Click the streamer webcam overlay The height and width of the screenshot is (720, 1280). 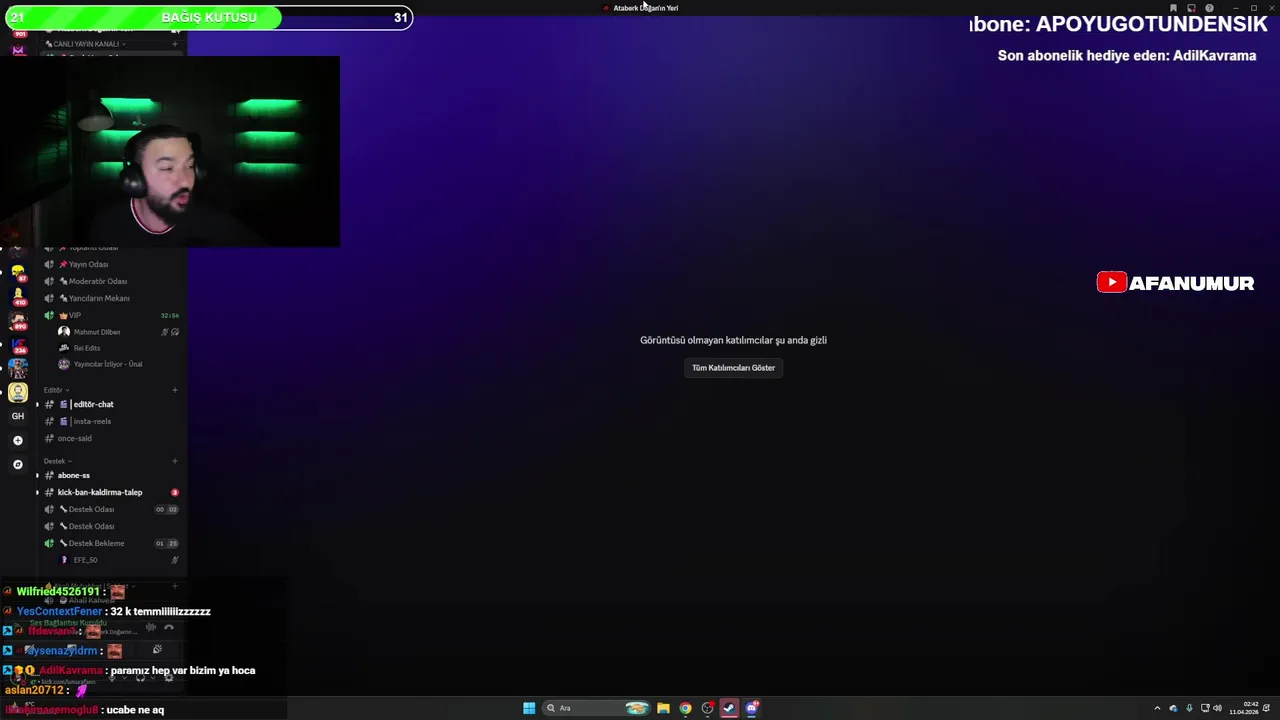coord(170,151)
